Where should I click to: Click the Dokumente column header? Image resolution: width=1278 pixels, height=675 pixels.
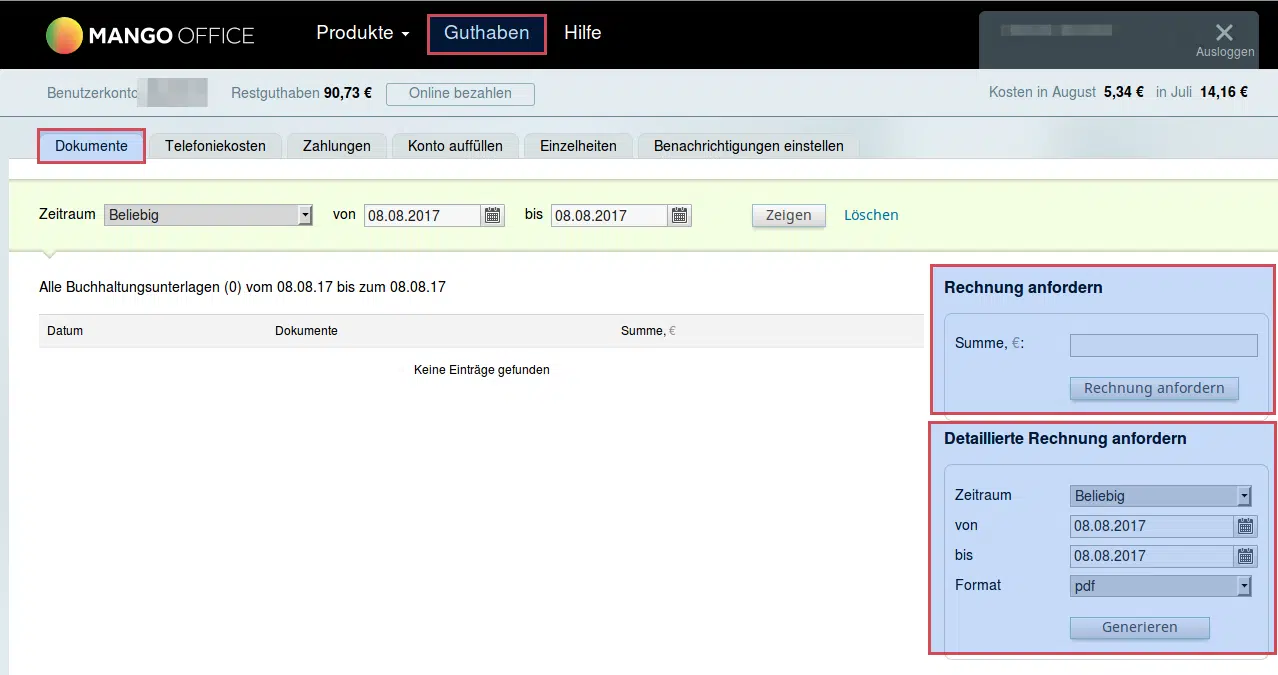pyautogui.click(x=306, y=331)
